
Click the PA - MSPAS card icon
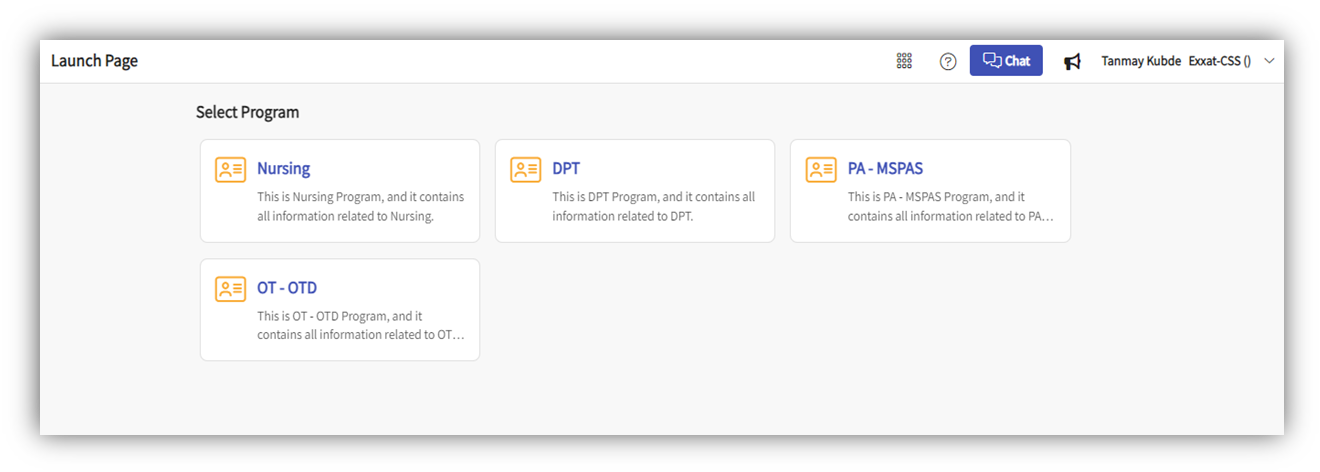(x=821, y=169)
